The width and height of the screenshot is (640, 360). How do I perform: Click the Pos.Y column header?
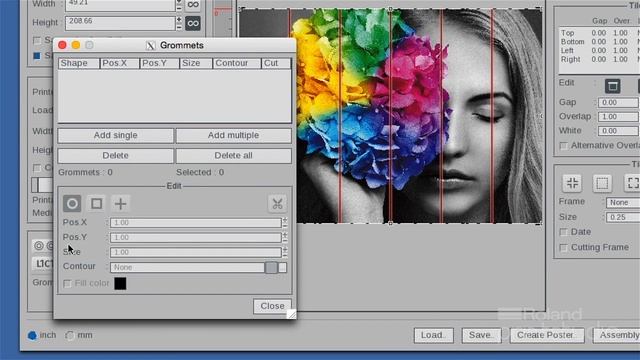click(159, 63)
